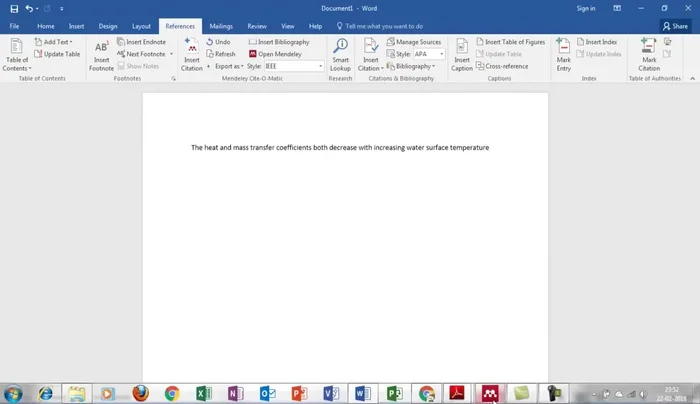Switch to the Insert tab
This screenshot has width=700, height=404.
point(76,26)
